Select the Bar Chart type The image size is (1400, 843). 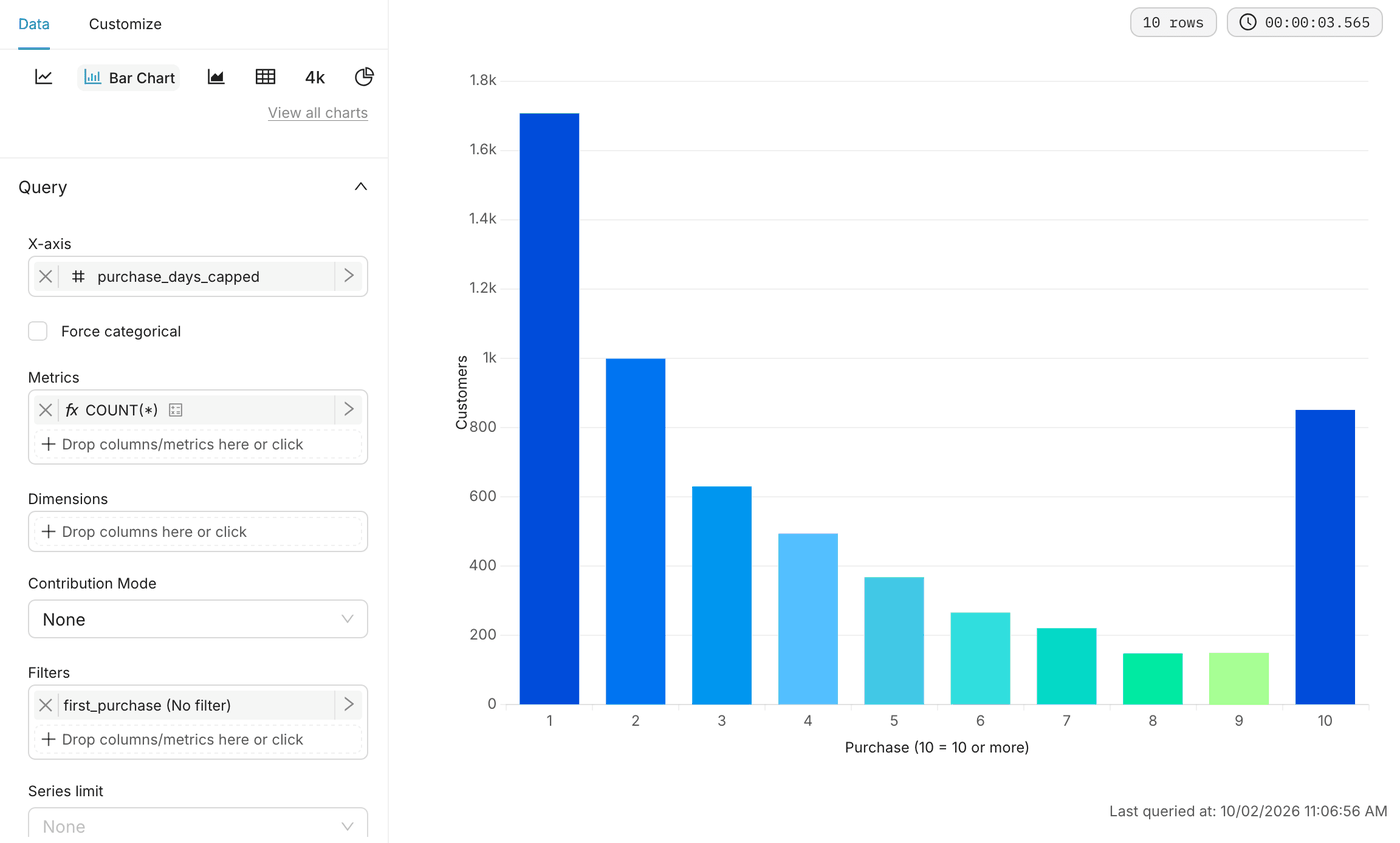point(129,77)
